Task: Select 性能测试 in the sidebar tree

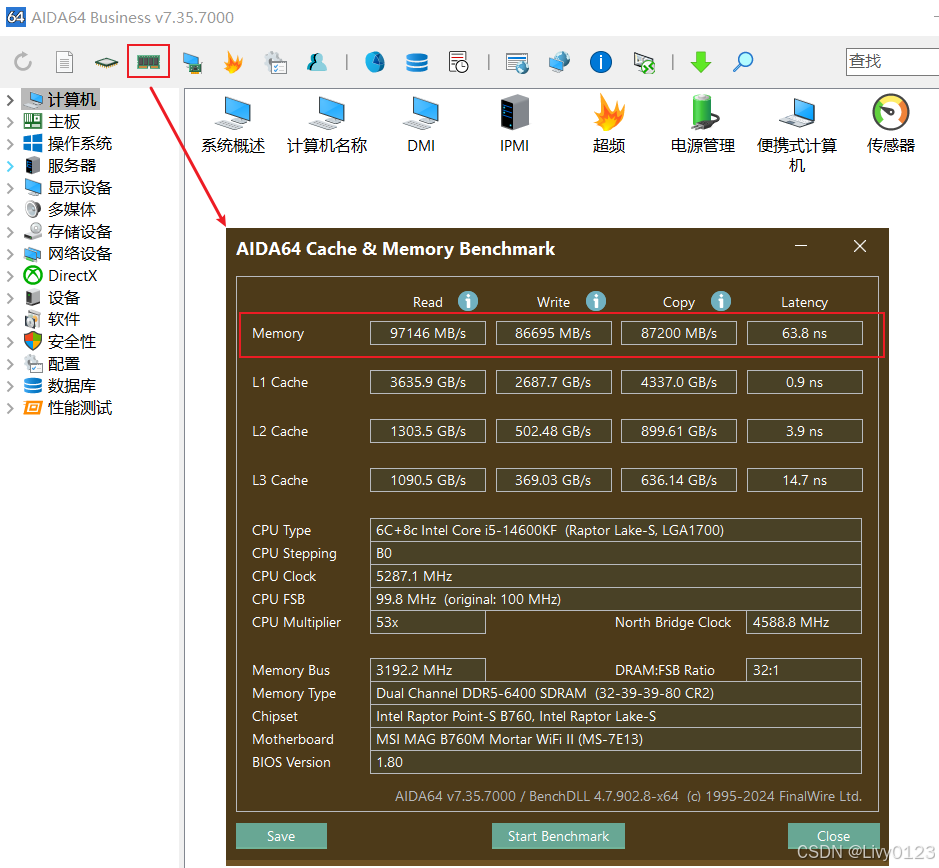Action: coord(79,408)
